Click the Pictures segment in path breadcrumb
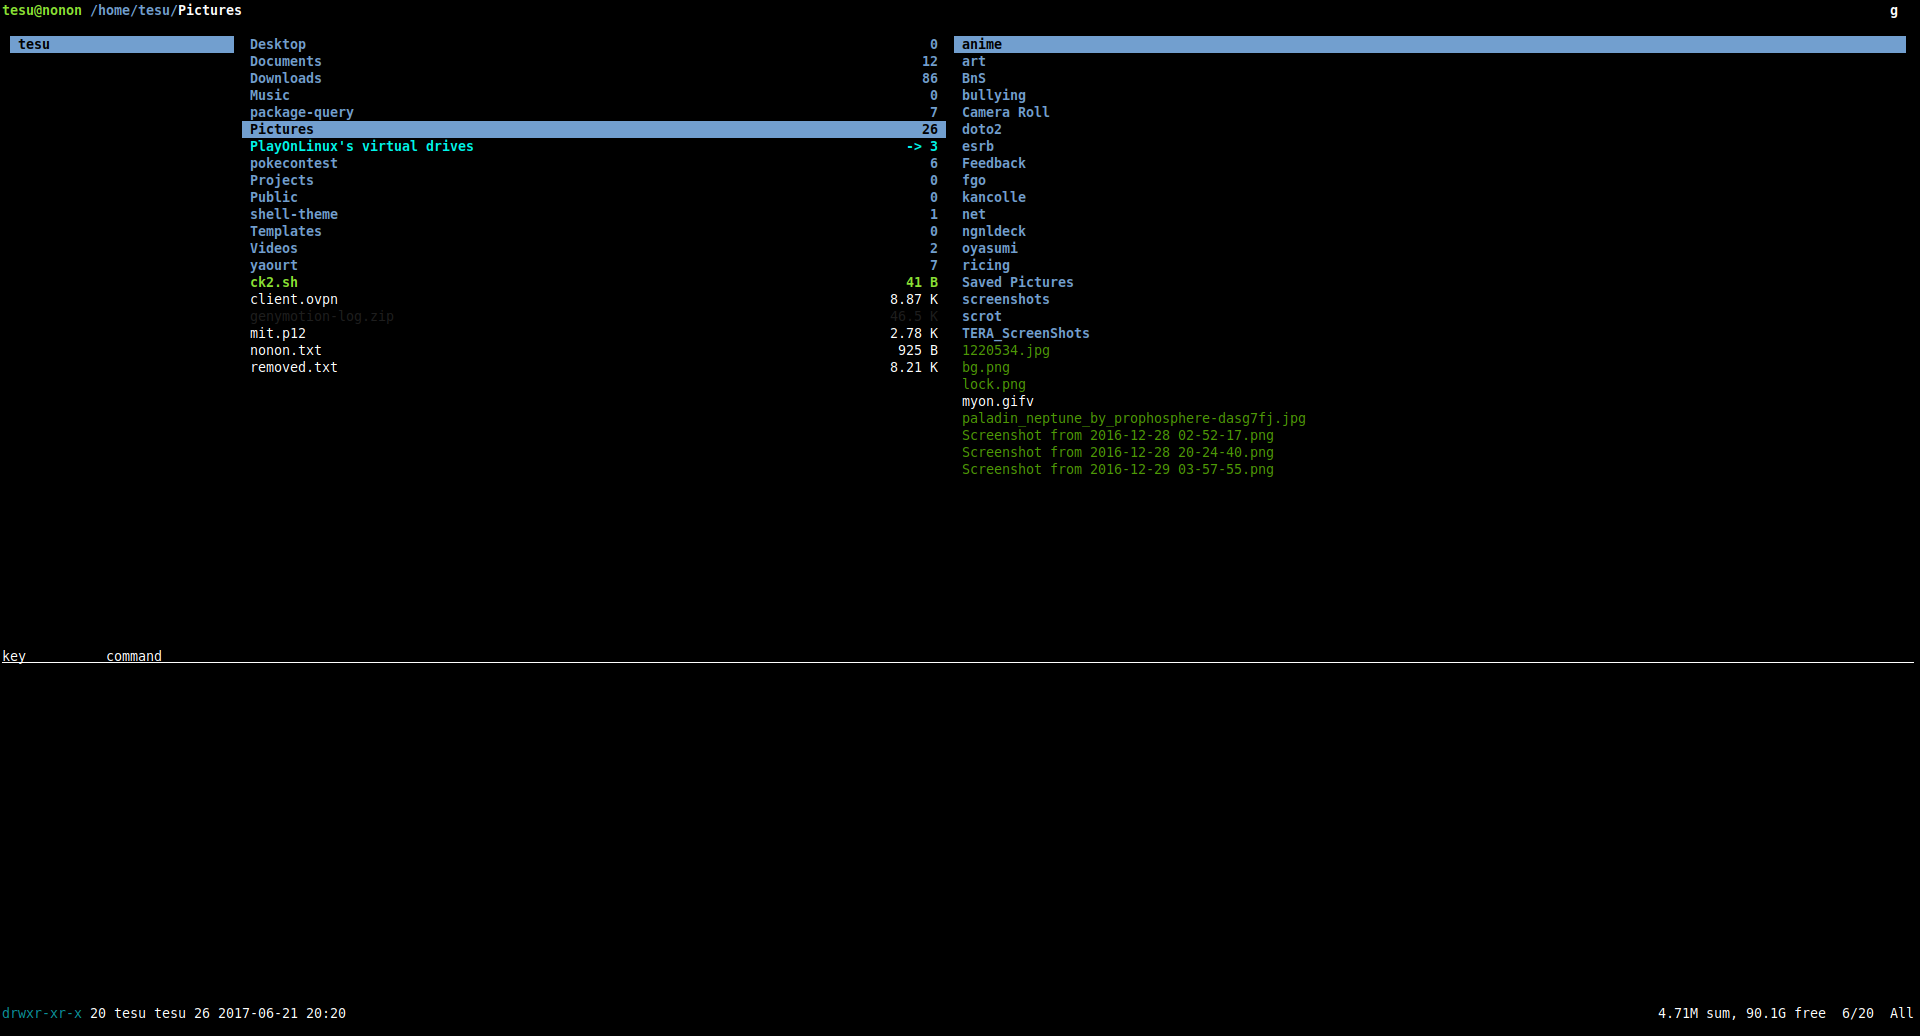Viewport: 1920px width, 1036px height. [x=209, y=10]
